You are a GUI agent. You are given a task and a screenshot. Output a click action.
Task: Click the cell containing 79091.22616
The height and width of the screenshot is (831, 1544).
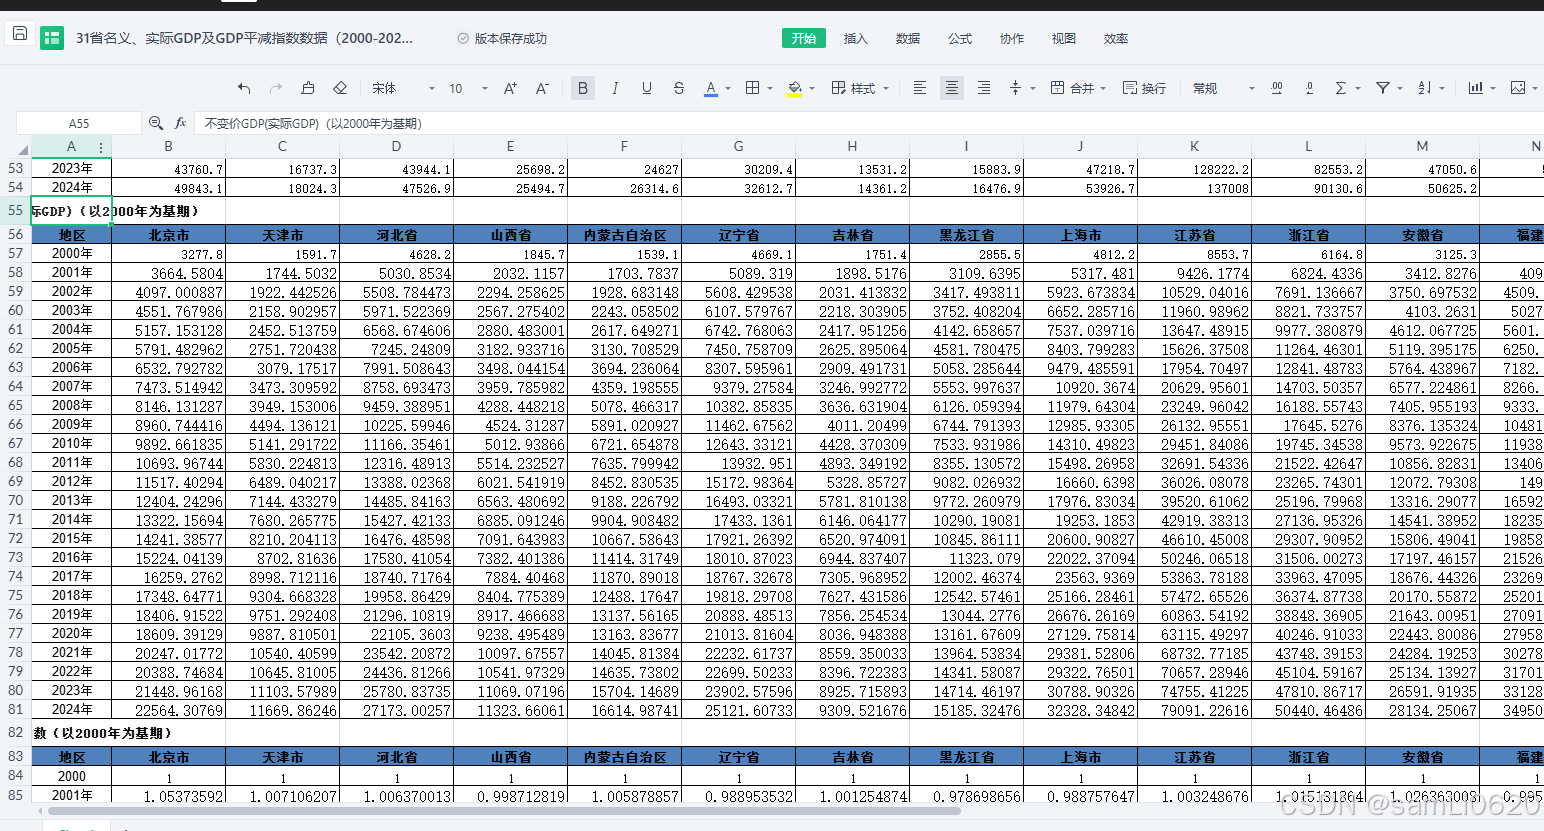point(1195,709)
